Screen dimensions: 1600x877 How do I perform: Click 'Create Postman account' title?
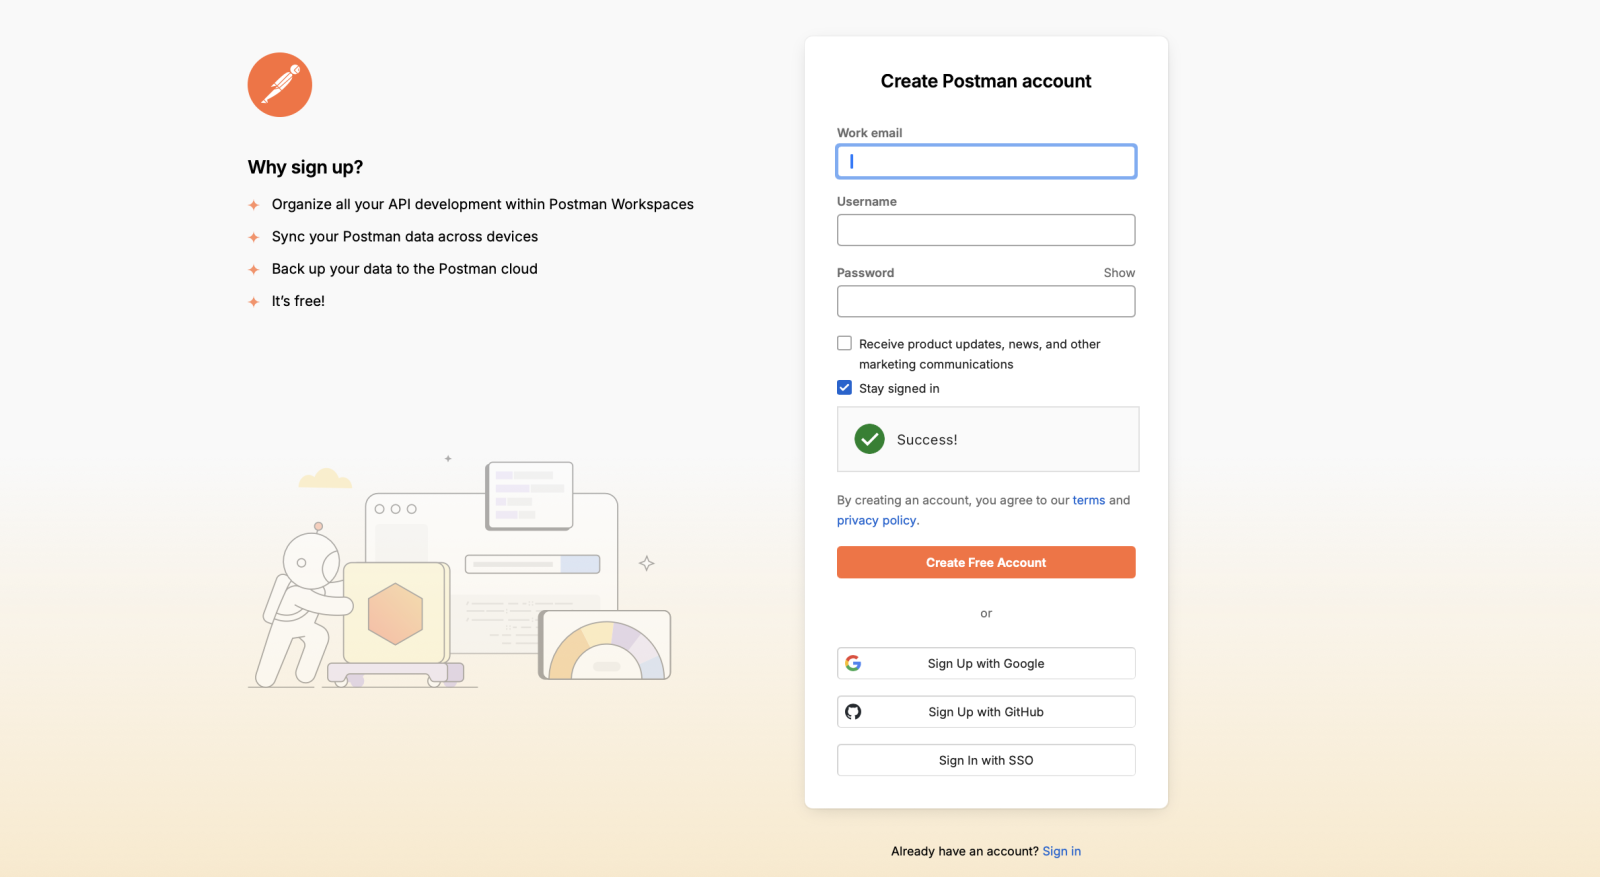(x=986, y=81)
